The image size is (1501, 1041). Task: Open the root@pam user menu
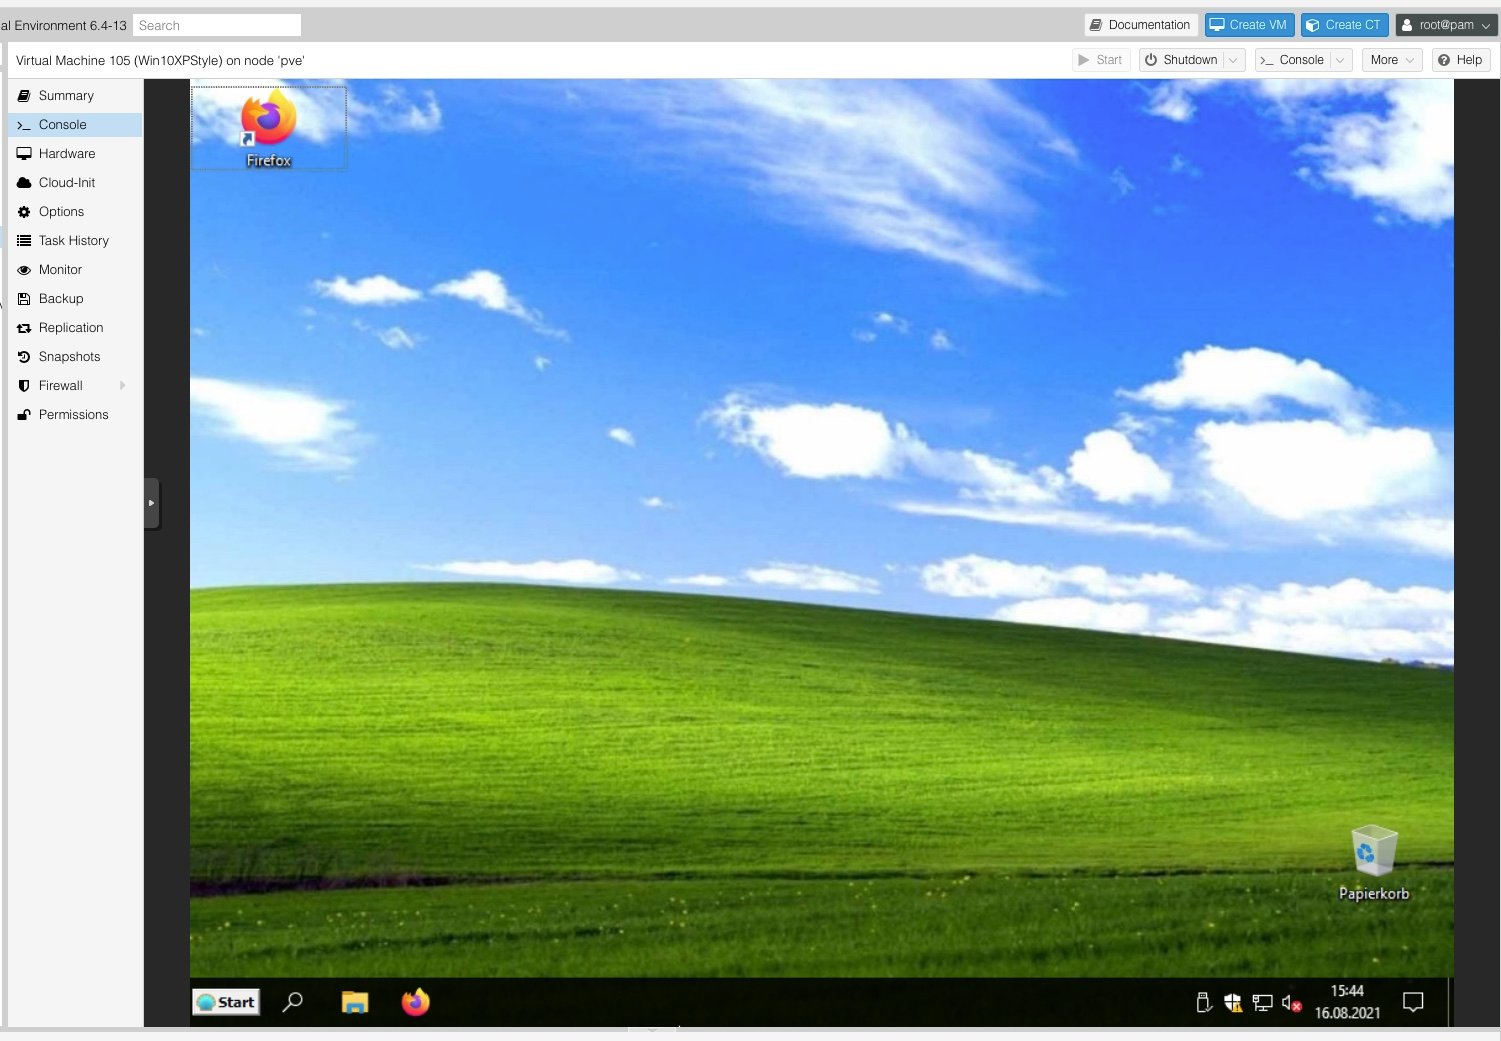(1445, 25)
